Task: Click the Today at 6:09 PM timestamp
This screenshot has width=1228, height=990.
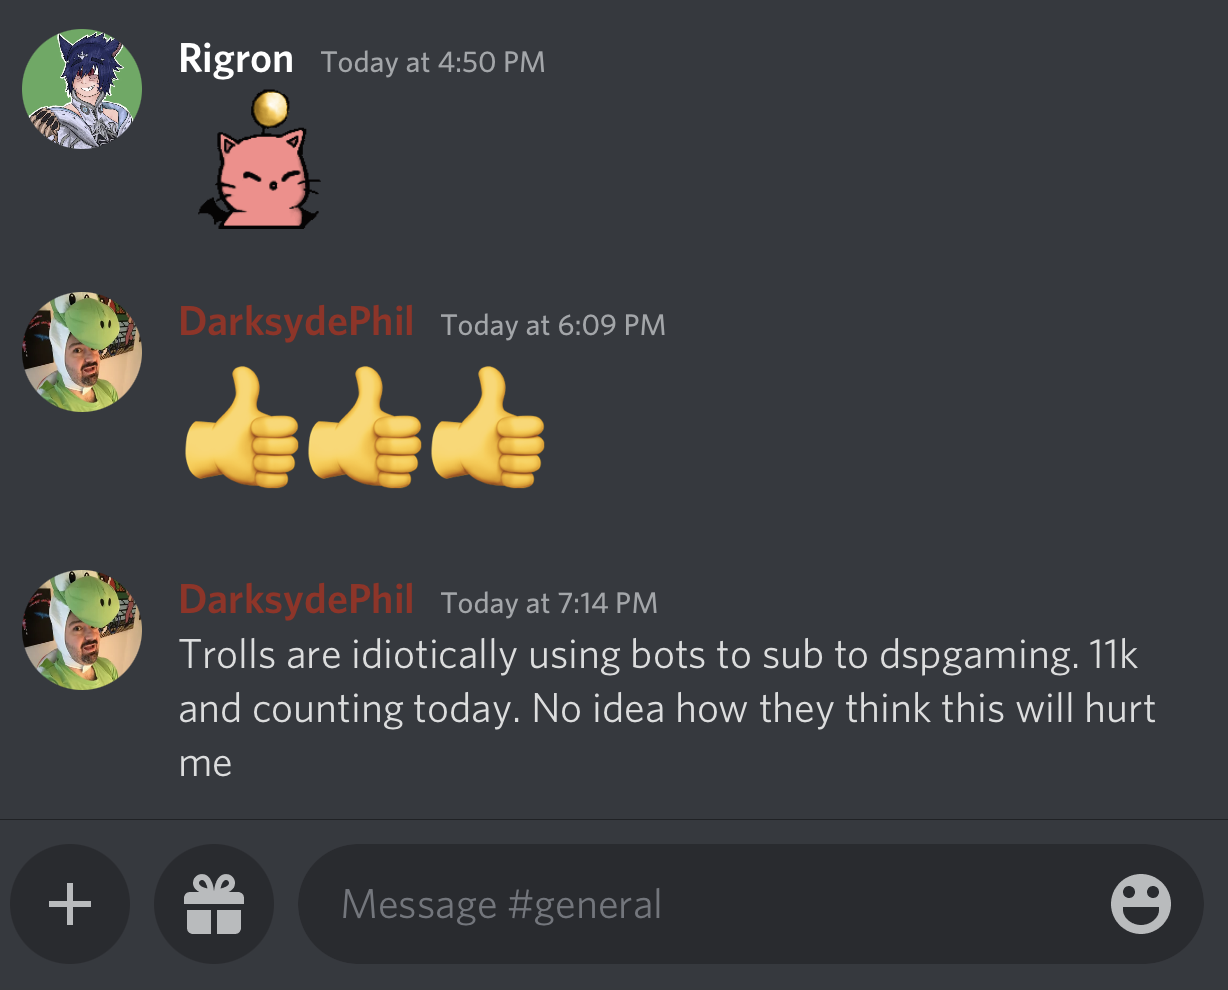Action: tap(553, 325)
